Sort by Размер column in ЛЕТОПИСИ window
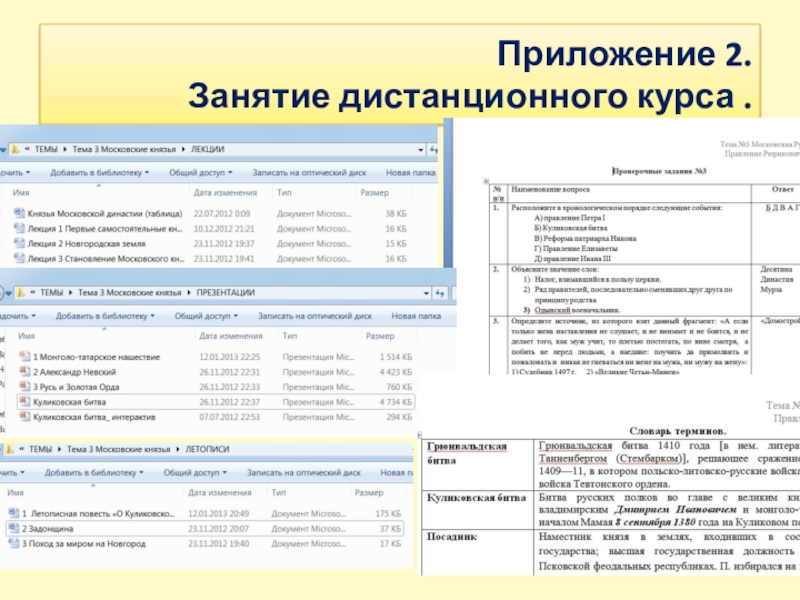 point(369,492)
